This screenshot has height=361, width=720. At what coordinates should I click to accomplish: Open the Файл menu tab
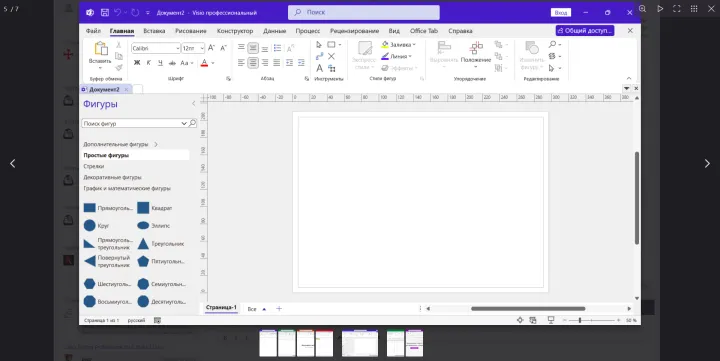93,31
